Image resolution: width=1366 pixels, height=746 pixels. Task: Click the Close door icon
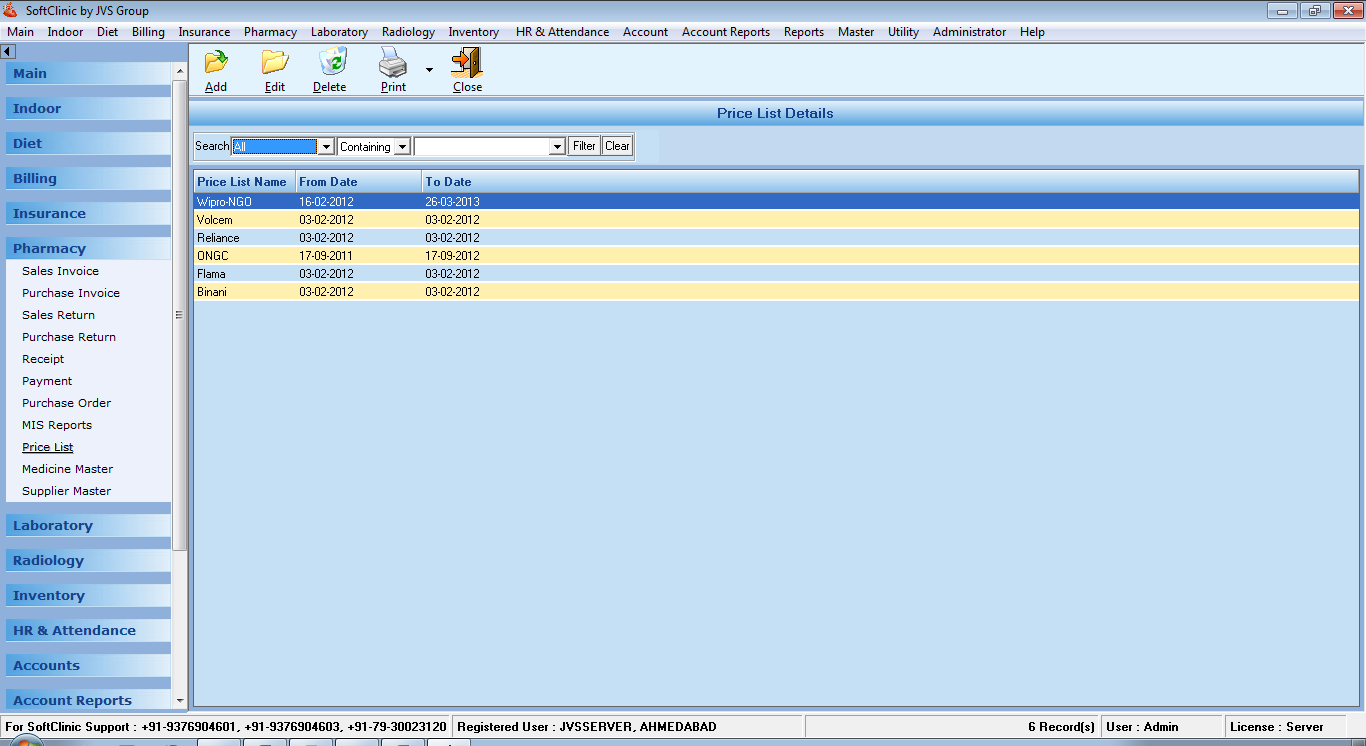467,63
